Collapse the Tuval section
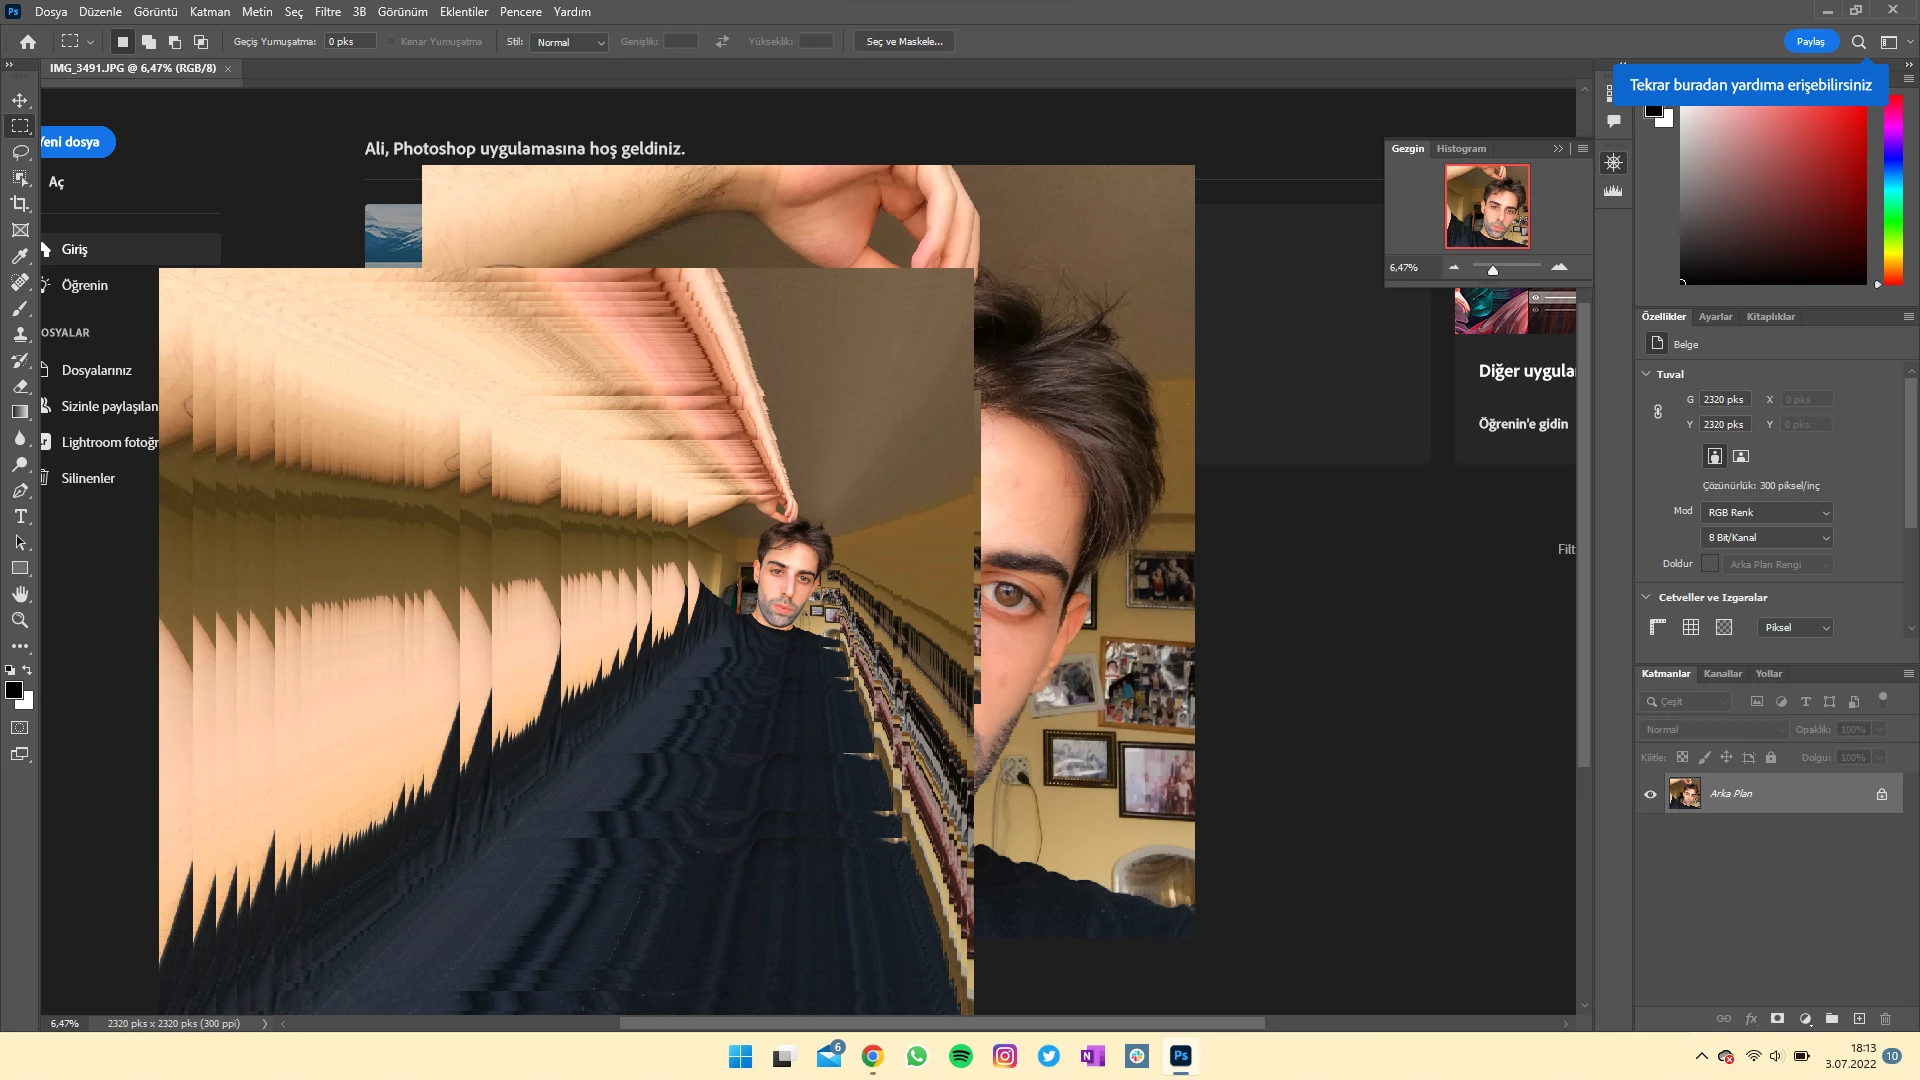The width and height of the screenshot is (1920, 1080). coord(1646,374)
